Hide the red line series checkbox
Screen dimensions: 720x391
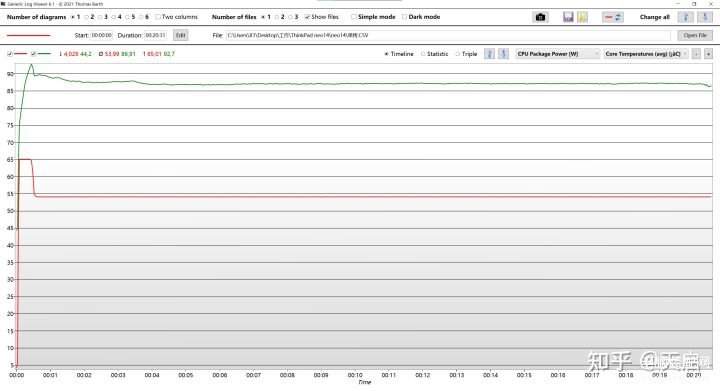click(x=10, y=54)
